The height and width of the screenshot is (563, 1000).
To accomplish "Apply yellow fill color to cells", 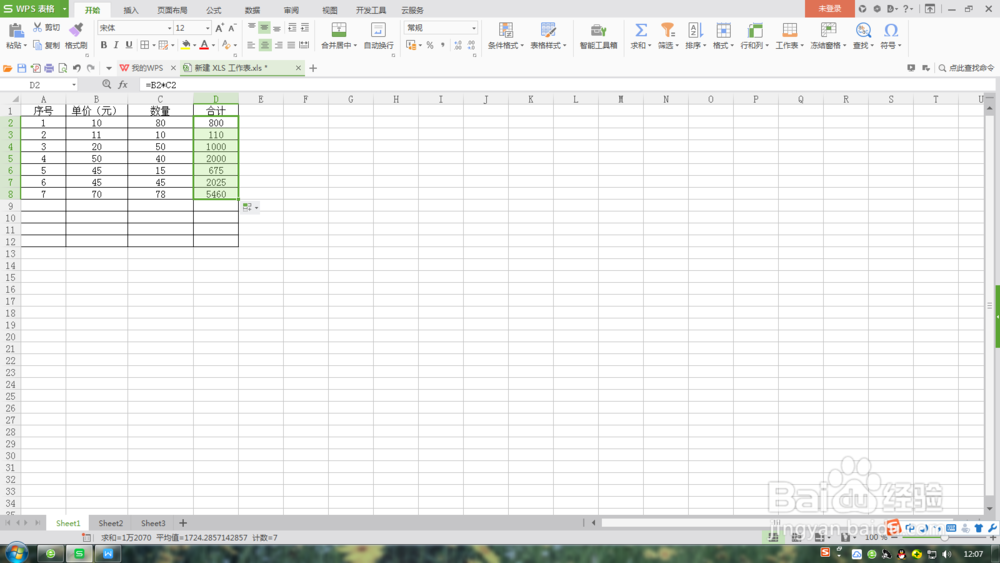I will tap(186, 45).
